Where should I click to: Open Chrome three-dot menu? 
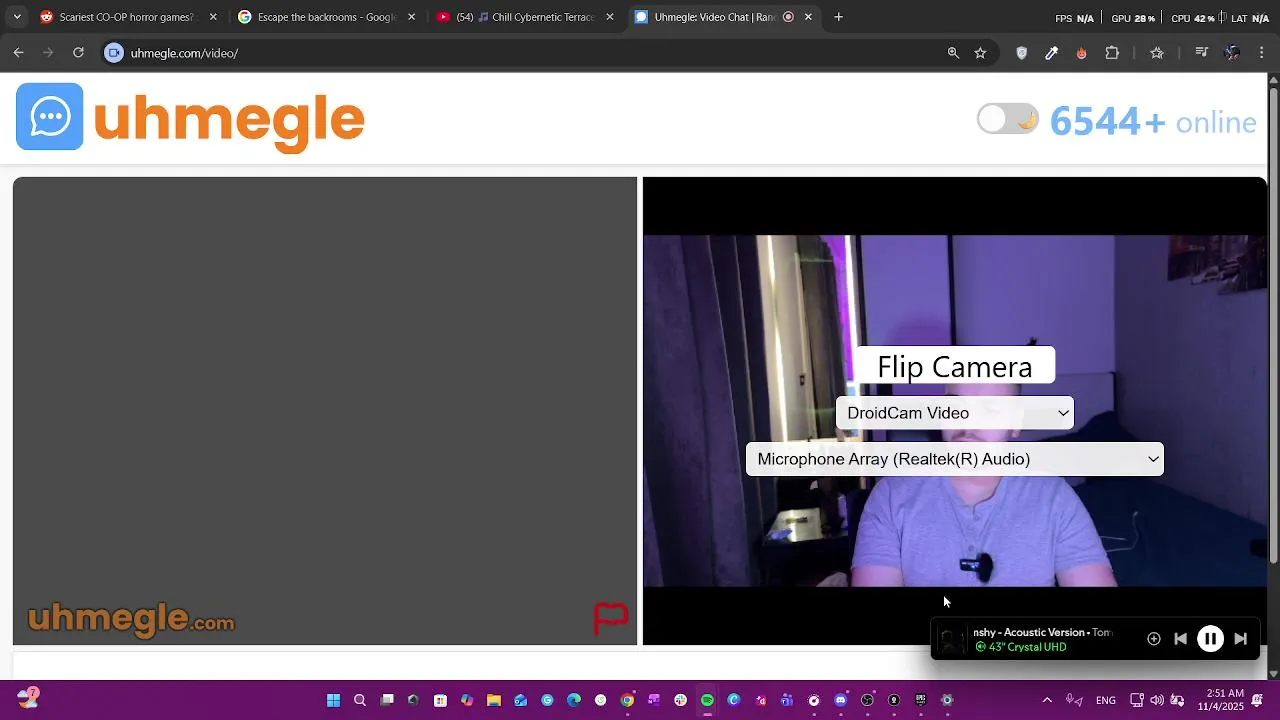click(1262, 53)
